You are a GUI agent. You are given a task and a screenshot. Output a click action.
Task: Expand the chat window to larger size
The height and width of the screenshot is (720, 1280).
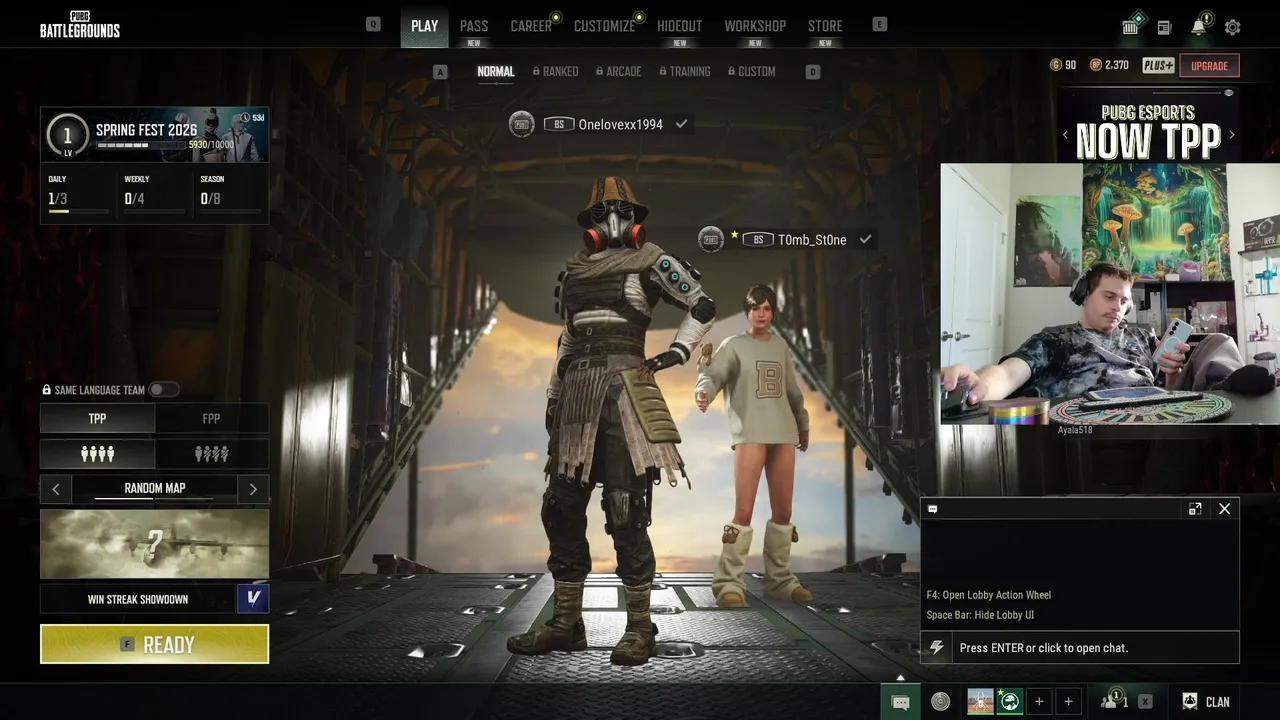coord(1195,509)
